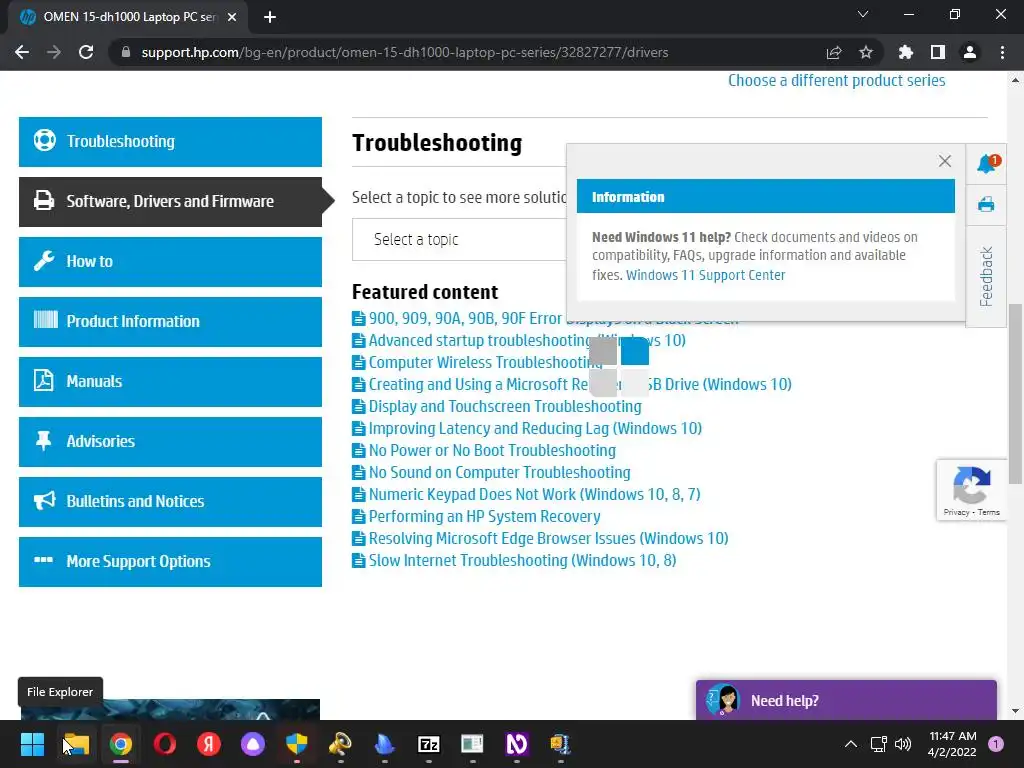Click the notifications bell icon
This screenshot has width=1024, height=768.
click(986, 163)
